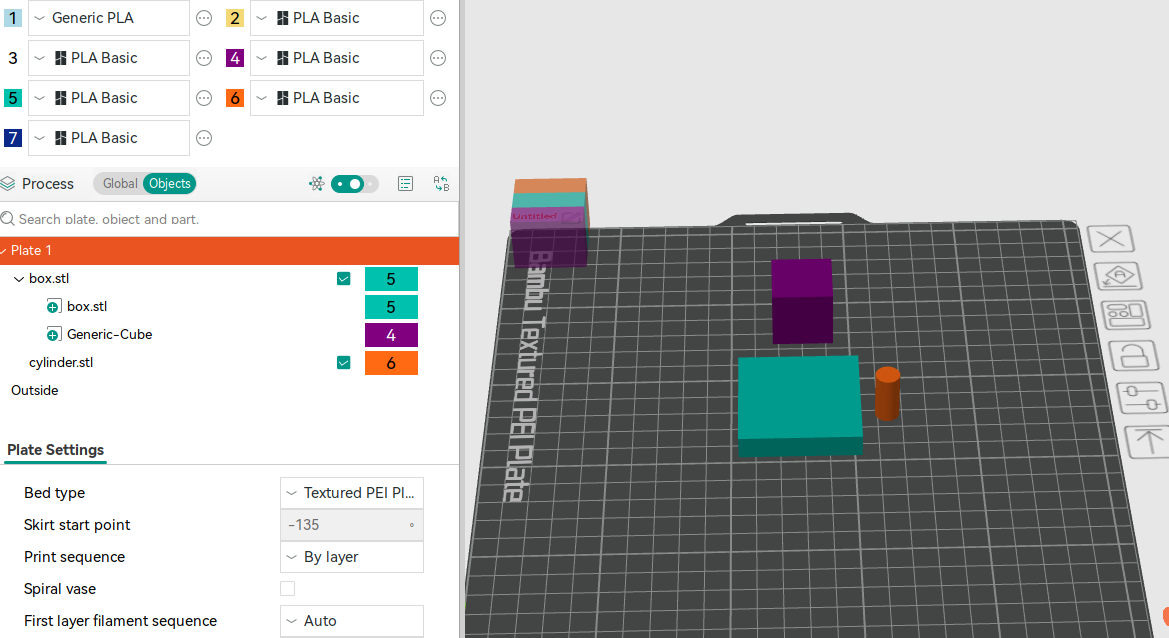
Task: Click the search plate, object and part field
Action: pos(230,218)
